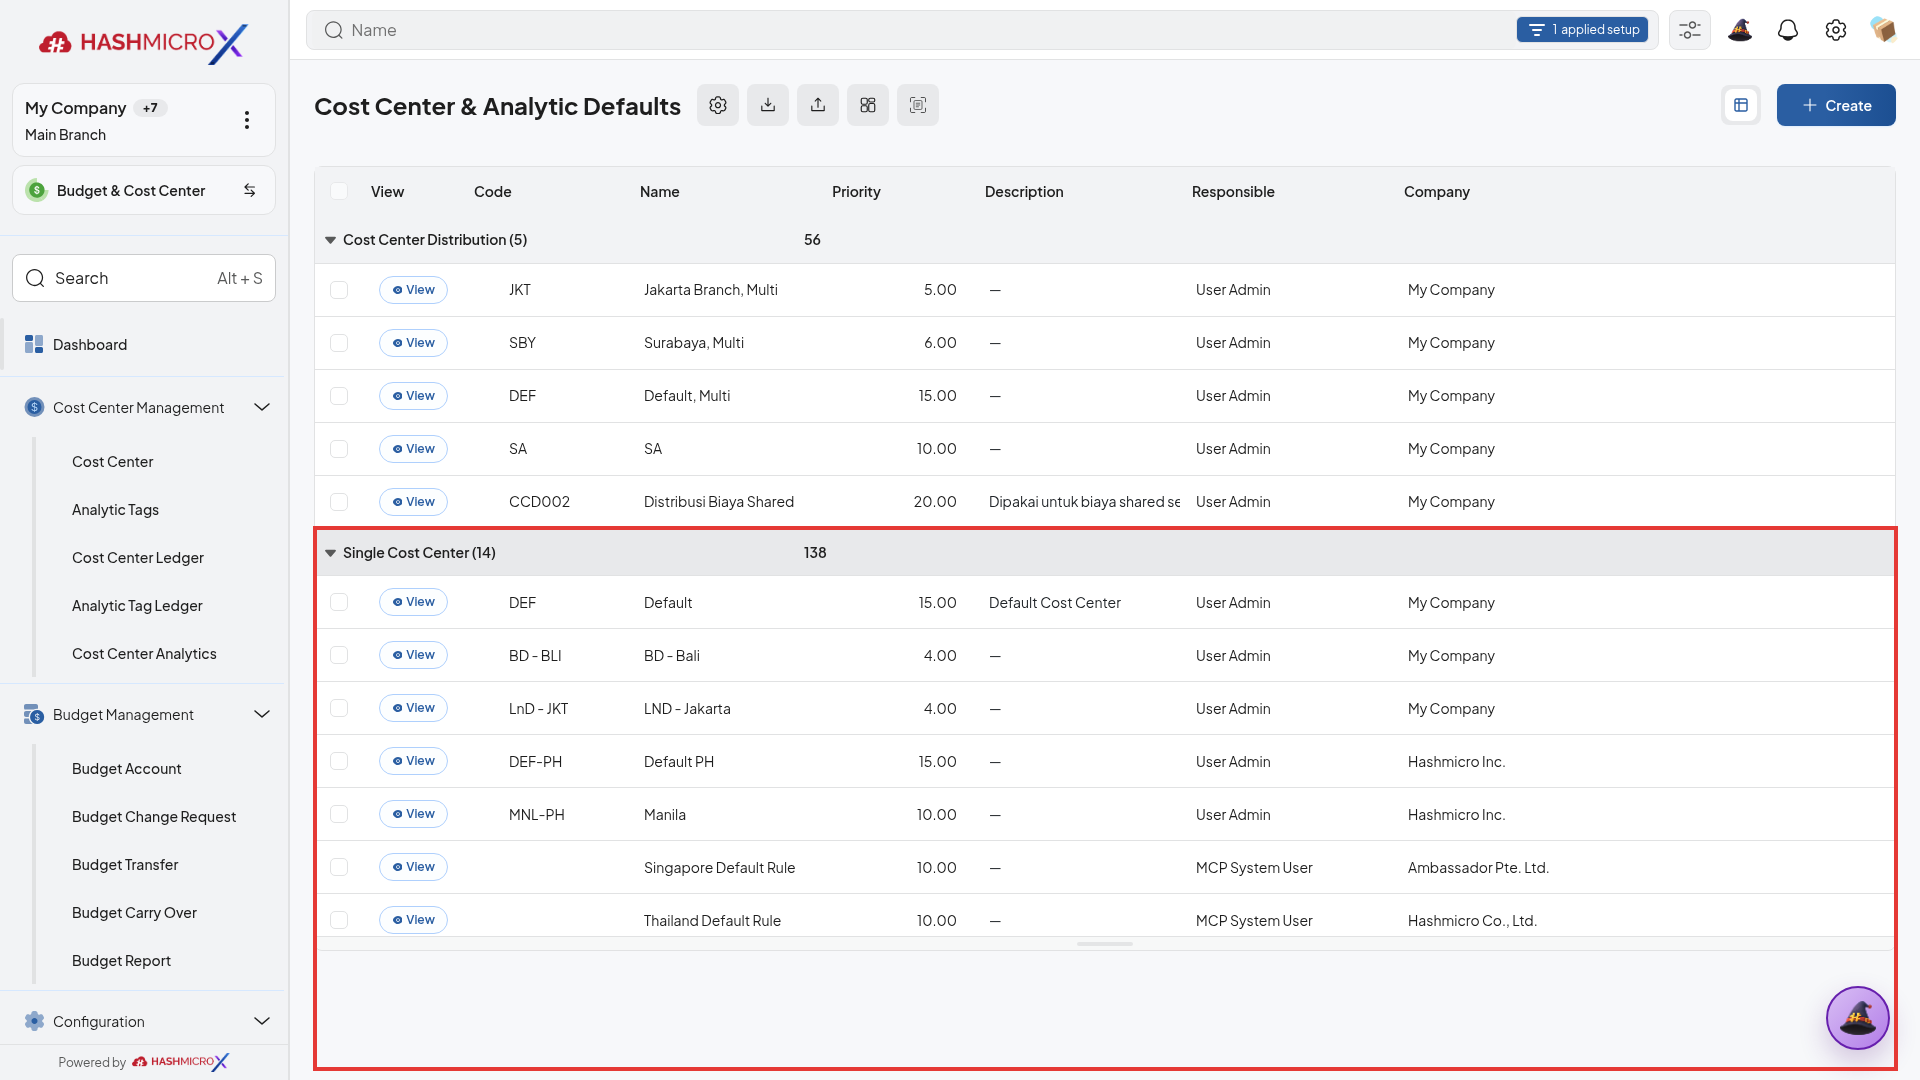Viewport: 1920px width, 1080px height.
Task: Click the horizontal scroll handle under the table
Action: coord(1104,944)
